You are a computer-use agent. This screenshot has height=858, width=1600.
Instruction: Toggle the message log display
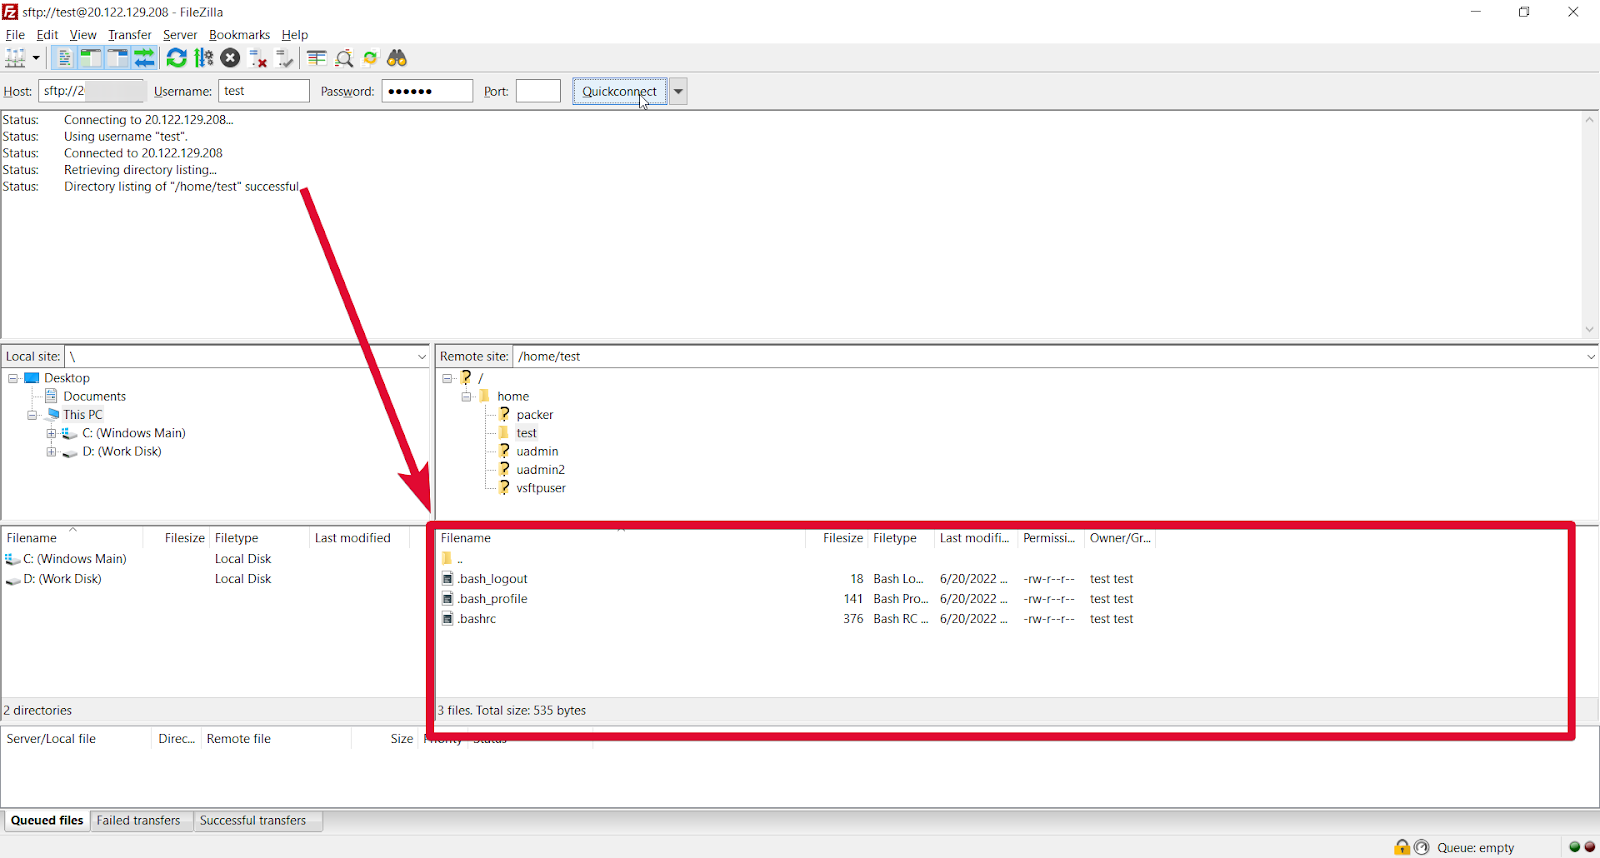tap(64, 58)
